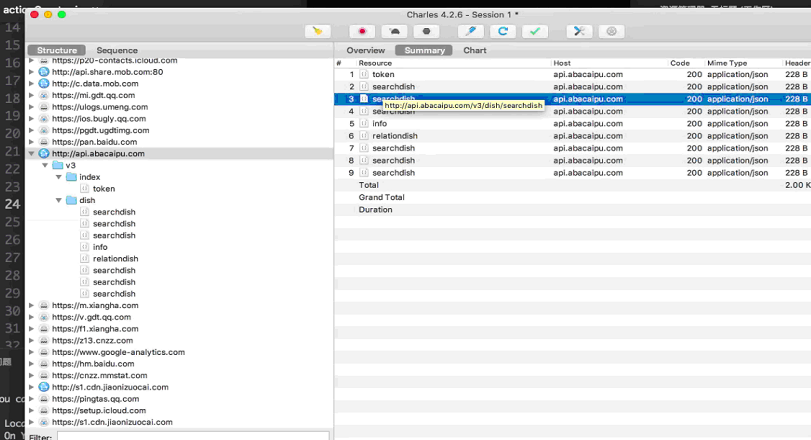Image resolution: width=811 pixels, height=440 pixels.
Task: Expand the c.data.mob.com node
Action: (x=32, y=84)
